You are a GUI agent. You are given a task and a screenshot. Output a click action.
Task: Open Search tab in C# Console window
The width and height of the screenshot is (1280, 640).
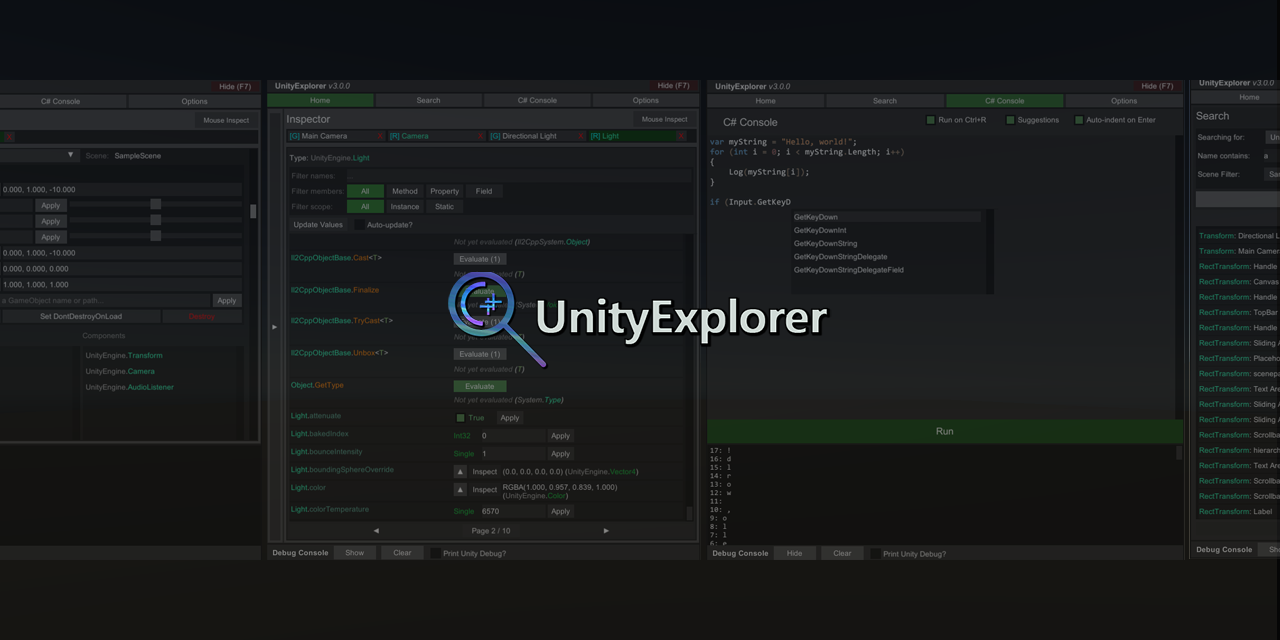(x=885, y=100)
